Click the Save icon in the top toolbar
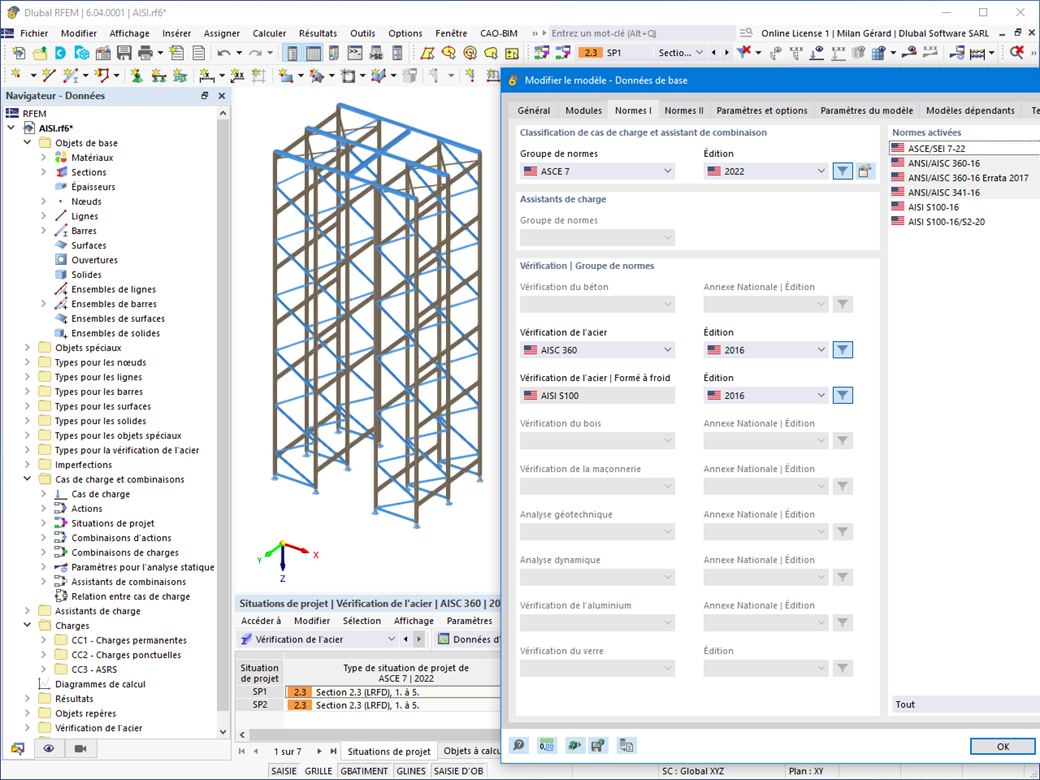This screenshot has width=1040, height=780. coord(124,52)
